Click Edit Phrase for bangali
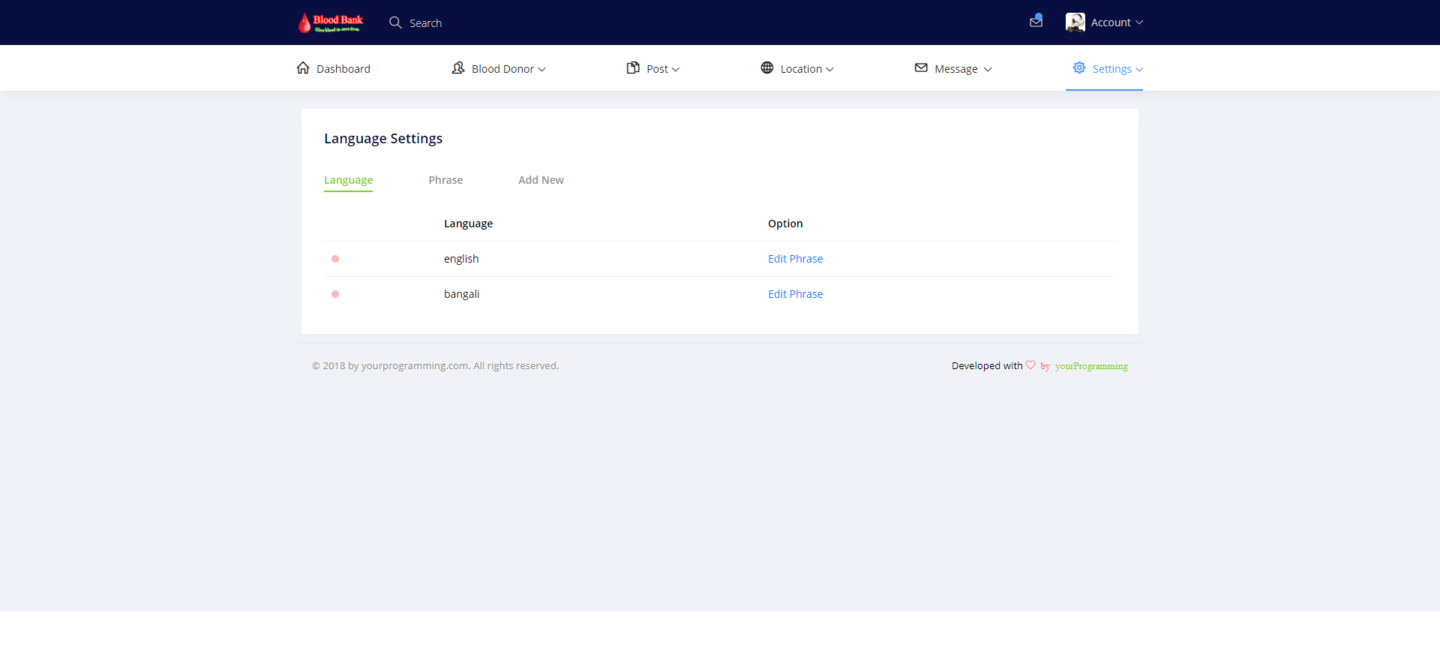This screenshot has width=1440, height=667. (795, 294)
